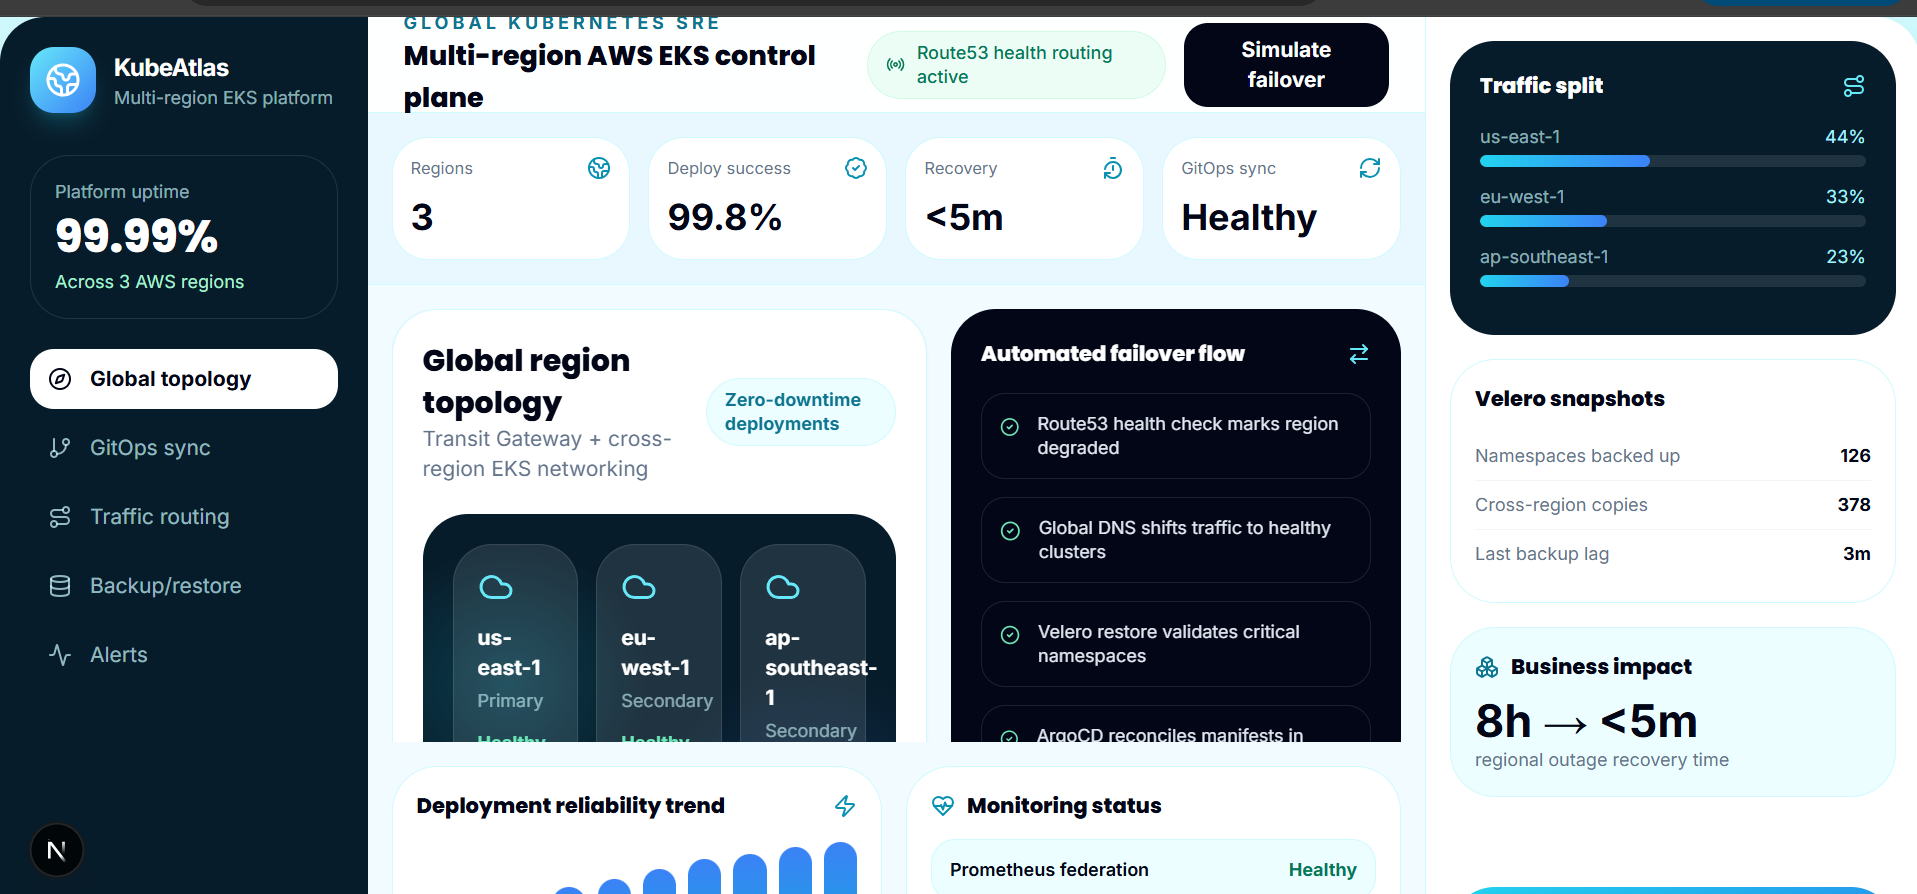This screenshot has height=894, width=1917.
Task: Click the Prometheus federation Healthy row
Action: pos(1153,867)
